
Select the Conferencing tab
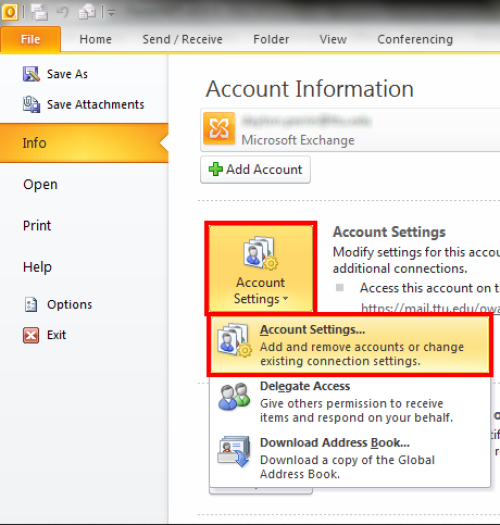(415, 39)
